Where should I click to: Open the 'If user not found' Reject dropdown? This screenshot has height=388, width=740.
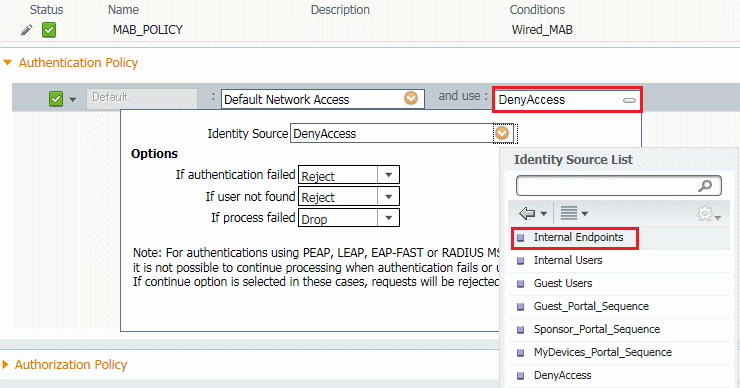tap(388, 196)
